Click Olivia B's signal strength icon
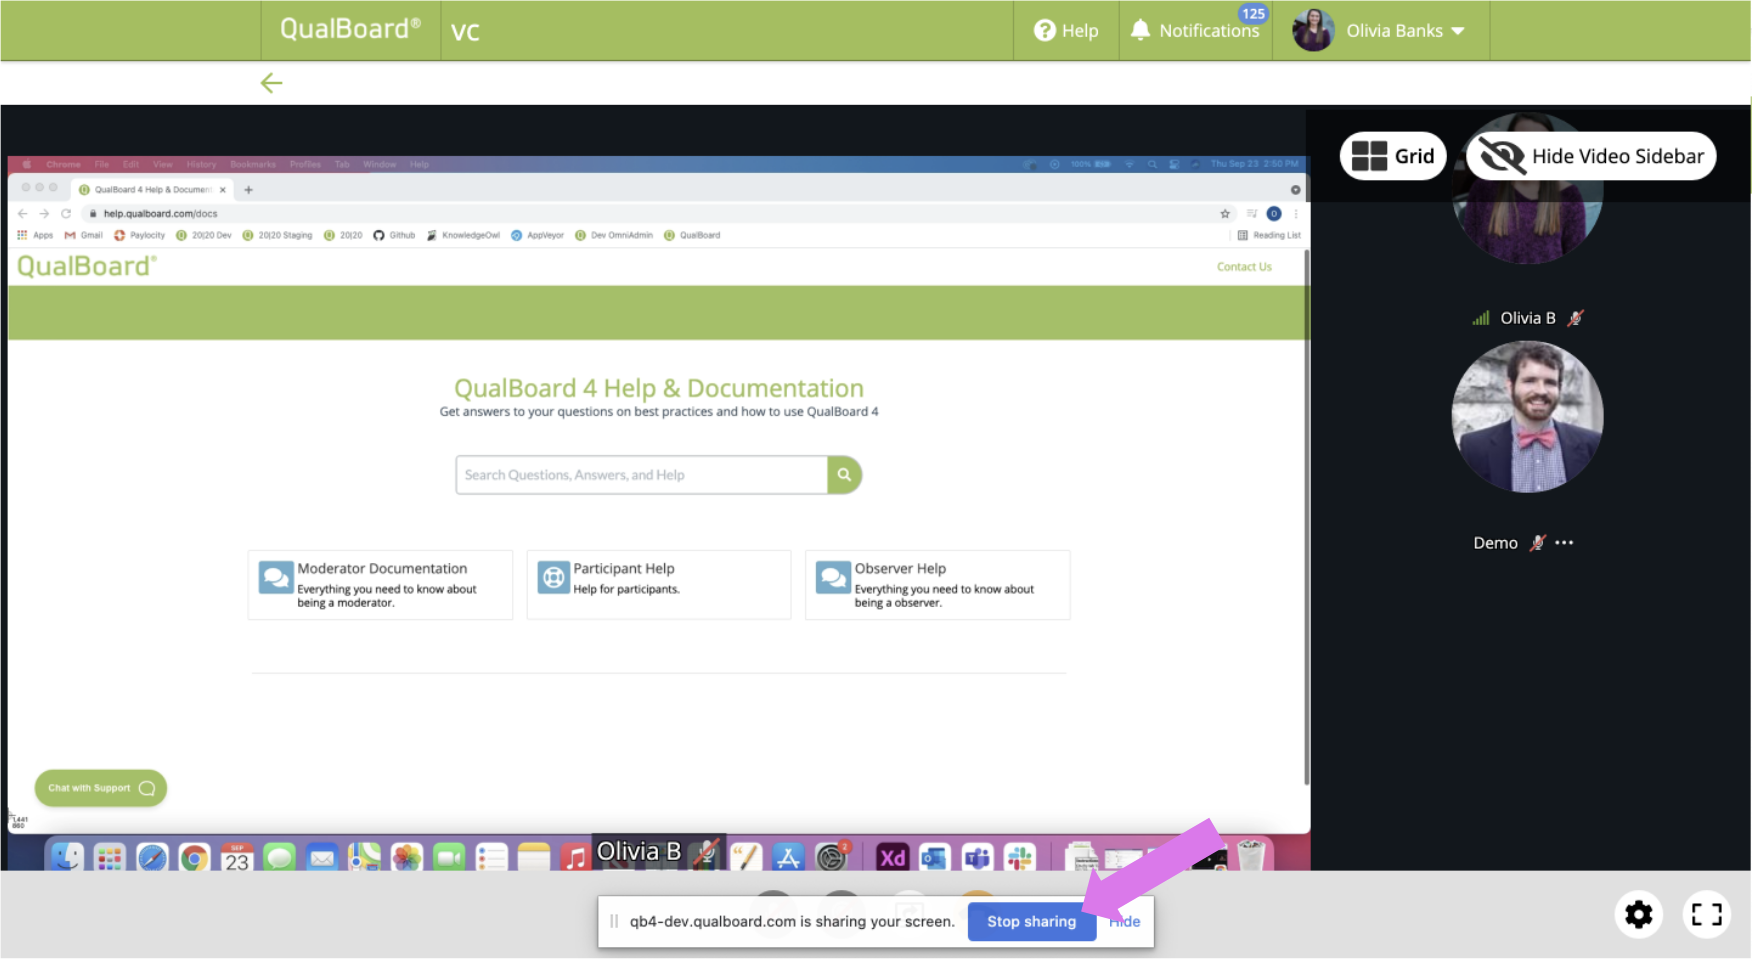The image size is (1752, 962). pyautogui.click(x=1481, y=319)
